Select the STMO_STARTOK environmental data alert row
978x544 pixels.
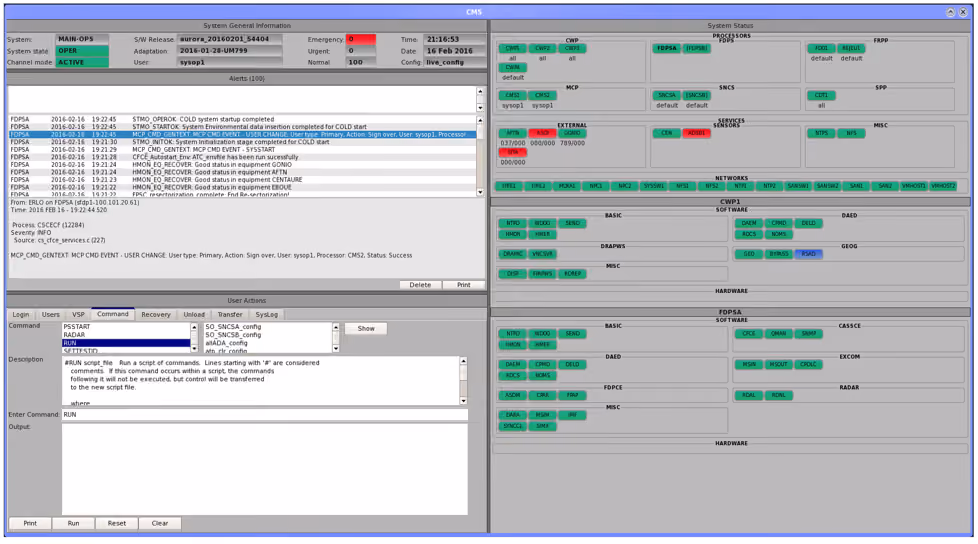point(242,127)
